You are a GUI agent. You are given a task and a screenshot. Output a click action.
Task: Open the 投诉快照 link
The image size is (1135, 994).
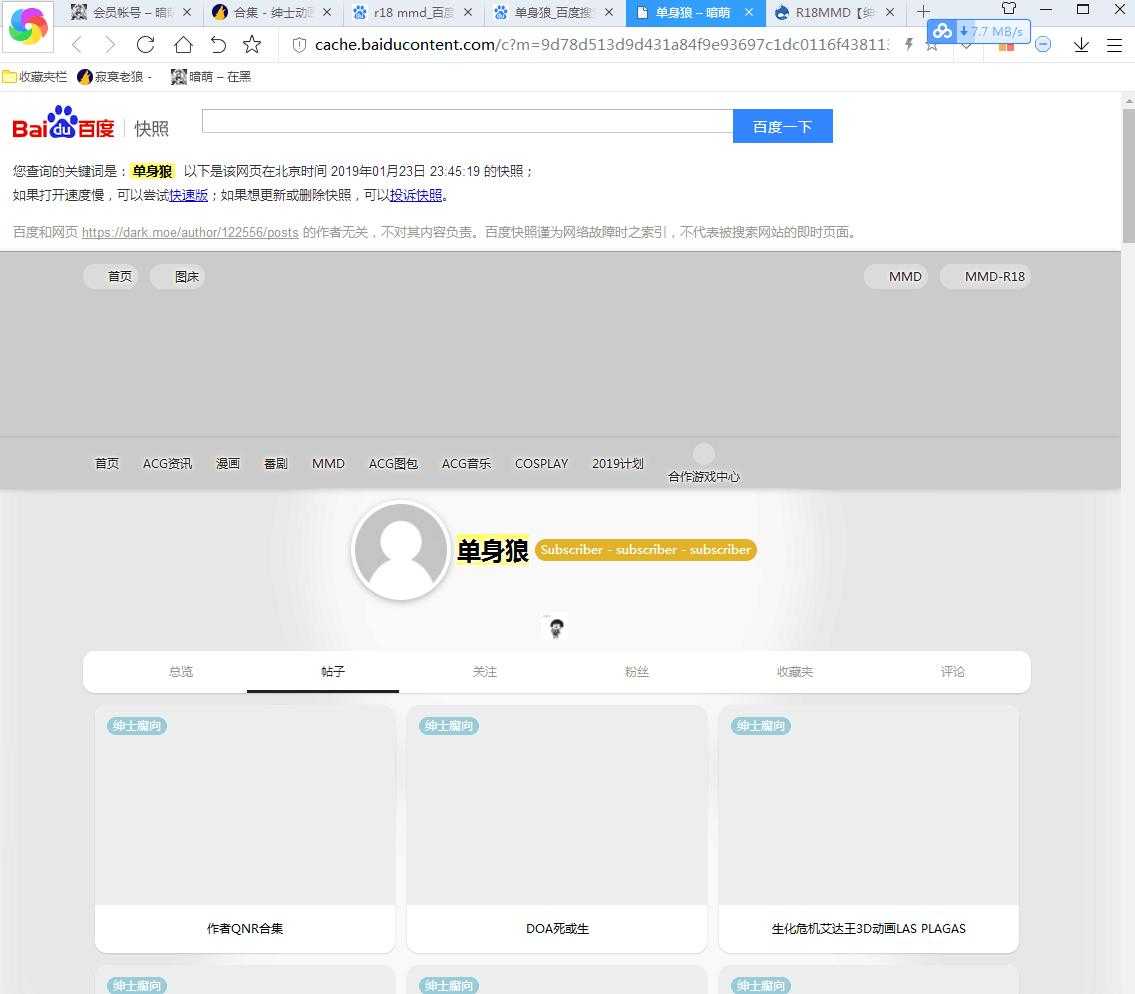pos(415,195)
